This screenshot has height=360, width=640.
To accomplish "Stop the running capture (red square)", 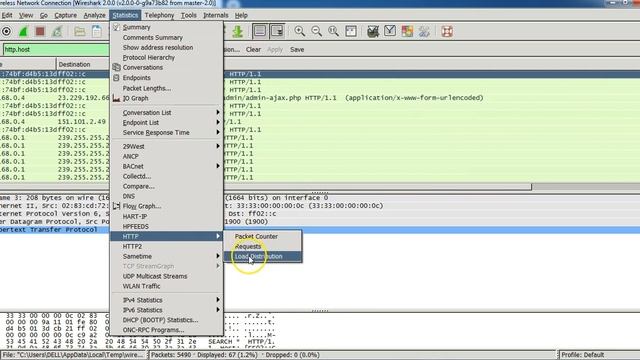I will point(40,31).
